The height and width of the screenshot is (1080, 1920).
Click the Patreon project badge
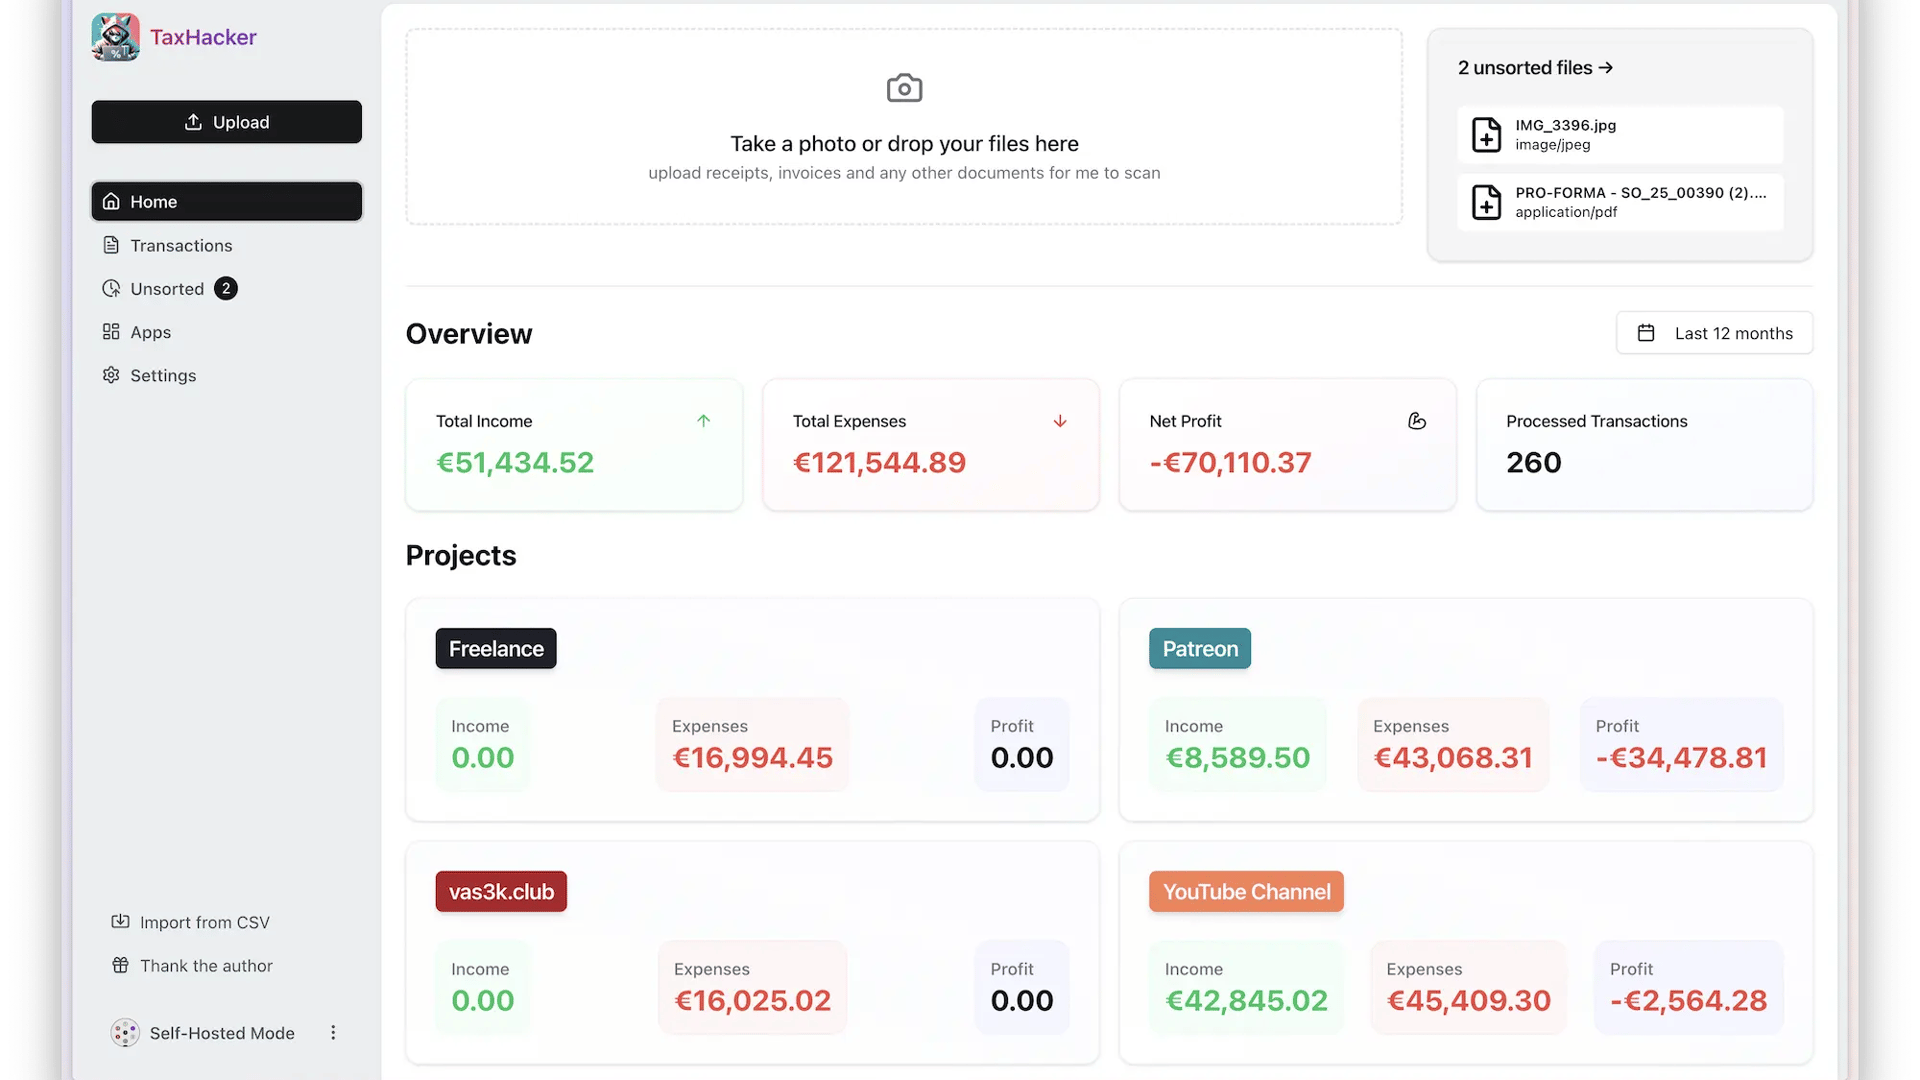1199,648
